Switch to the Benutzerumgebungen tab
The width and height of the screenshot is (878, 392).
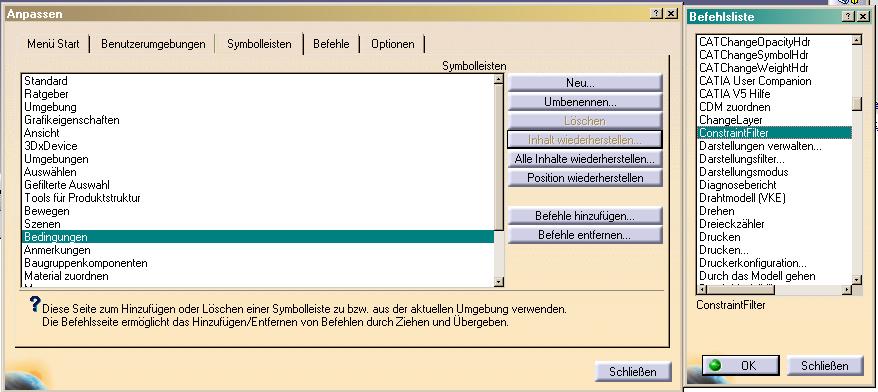tap(153, 44)
